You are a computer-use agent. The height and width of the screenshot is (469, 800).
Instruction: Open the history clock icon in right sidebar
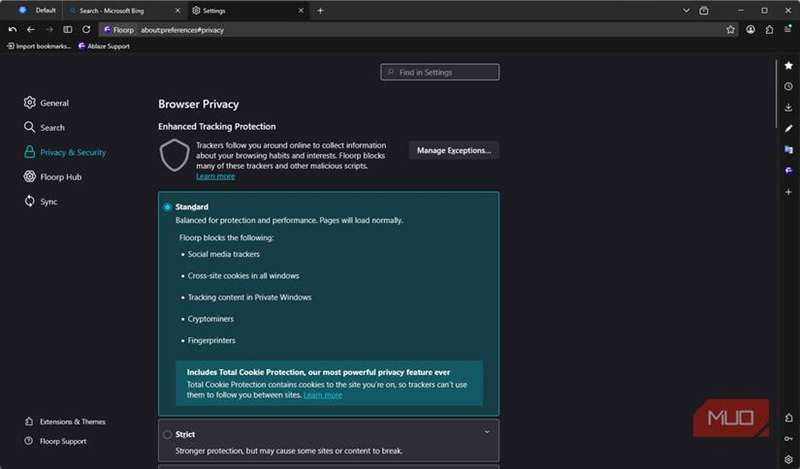tap(788, 86)
